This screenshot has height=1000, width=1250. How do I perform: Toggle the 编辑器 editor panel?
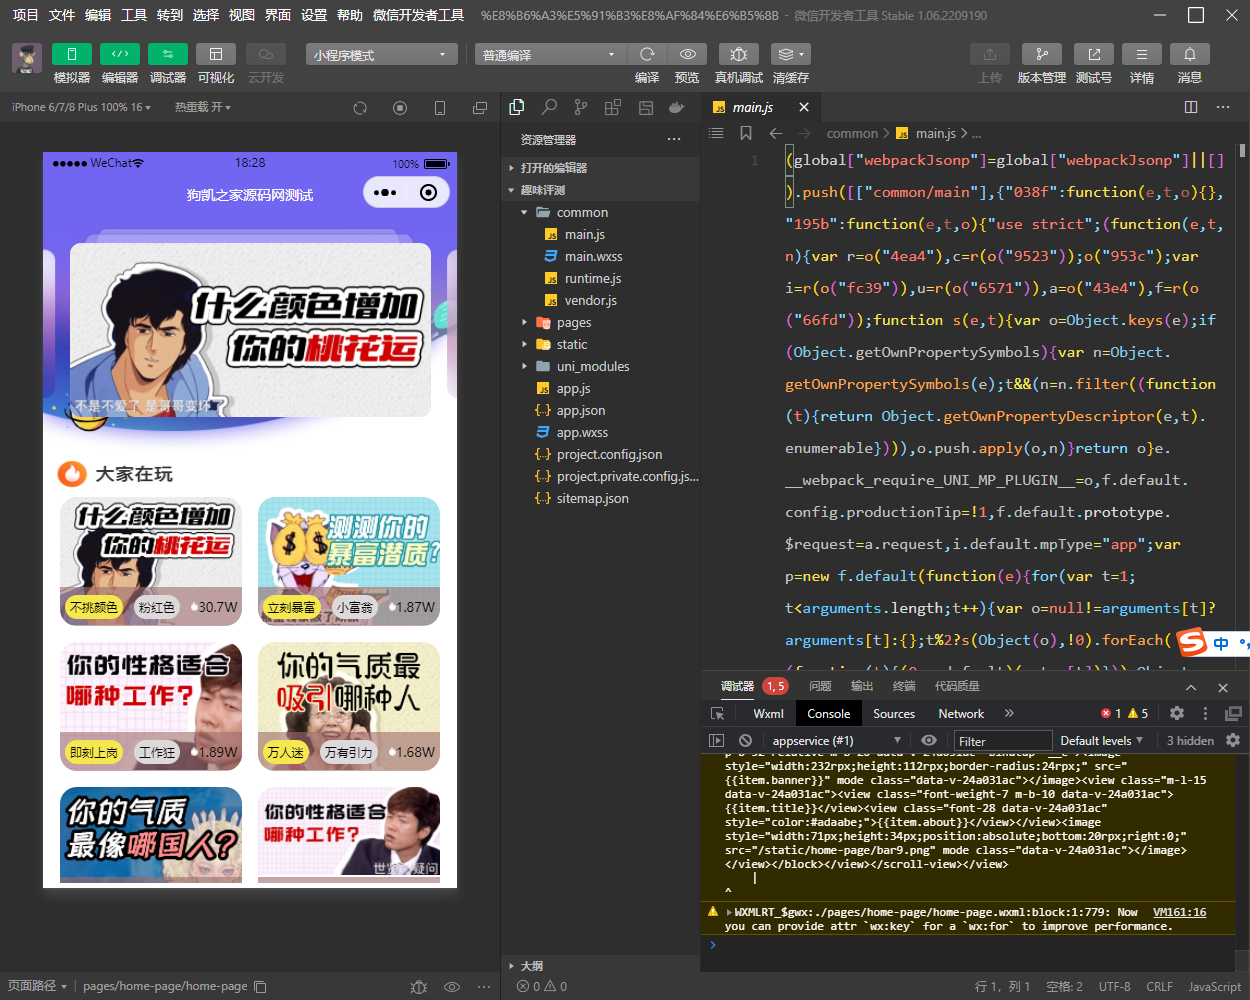click(119, 54)
